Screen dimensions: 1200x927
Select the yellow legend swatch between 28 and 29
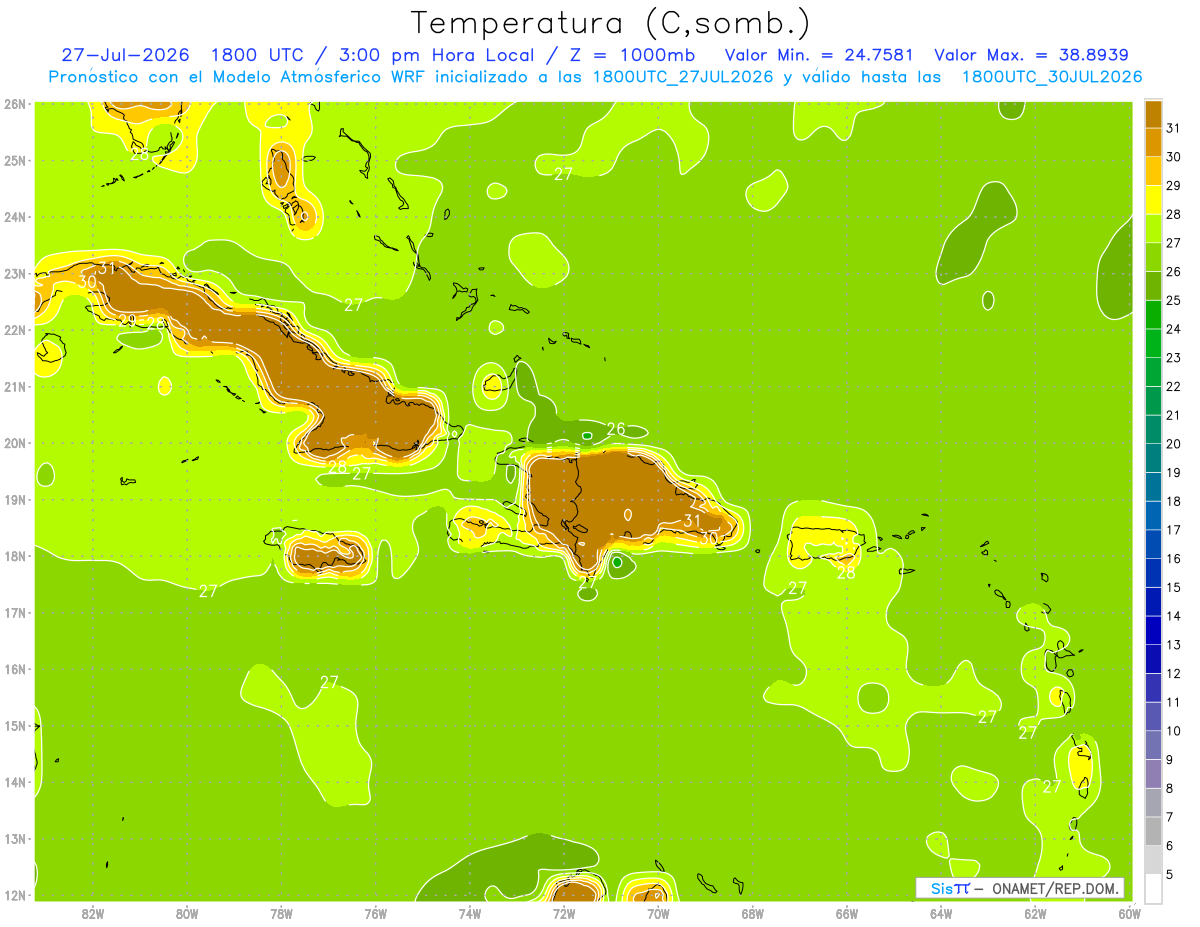1154,200
